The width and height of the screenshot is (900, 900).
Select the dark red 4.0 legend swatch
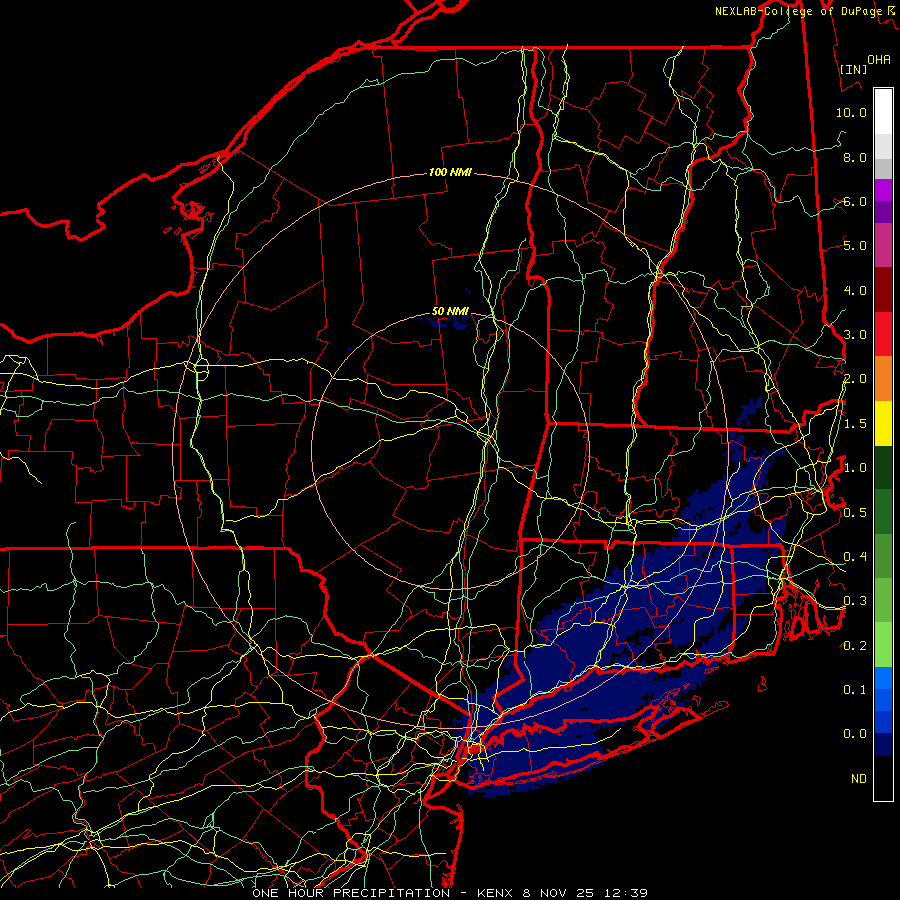coord(883,290)
